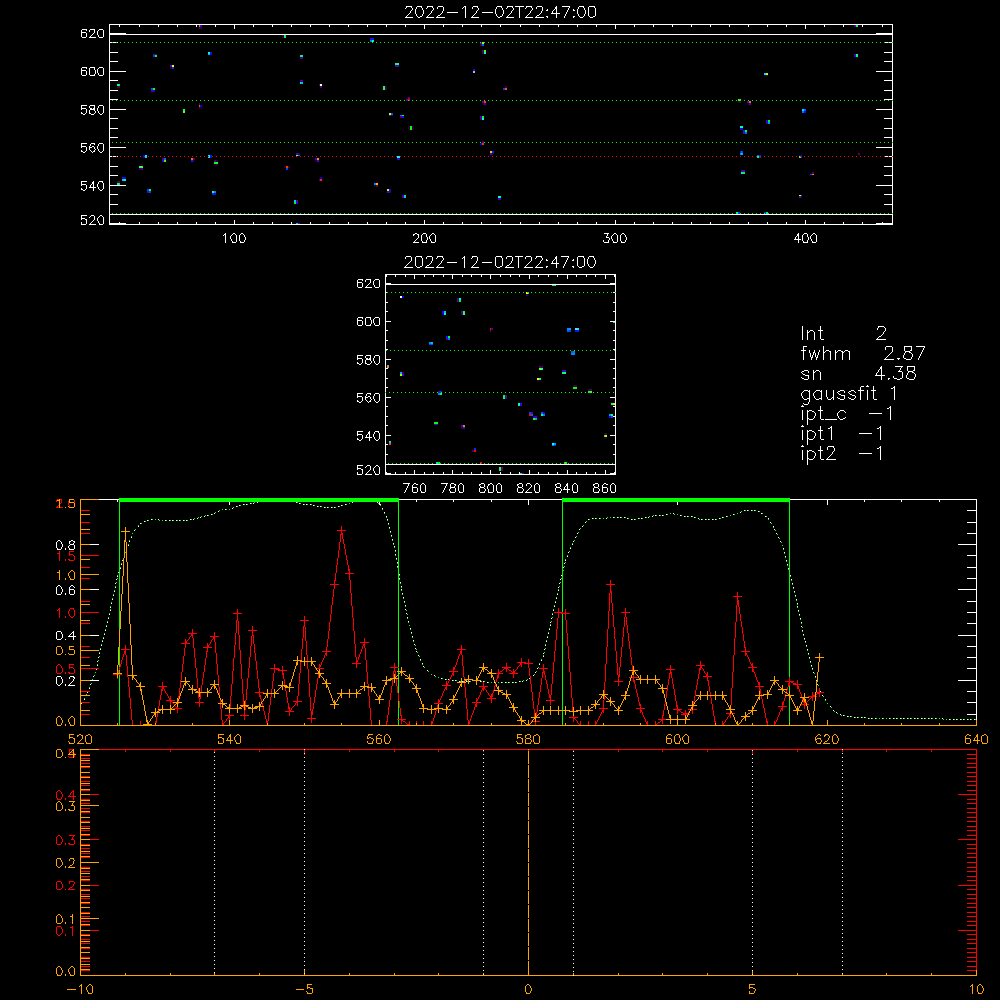Click x-axis label 840 on the middle plot
The height and width of the screenshot is (1000, 1000).
pos(566,489)
